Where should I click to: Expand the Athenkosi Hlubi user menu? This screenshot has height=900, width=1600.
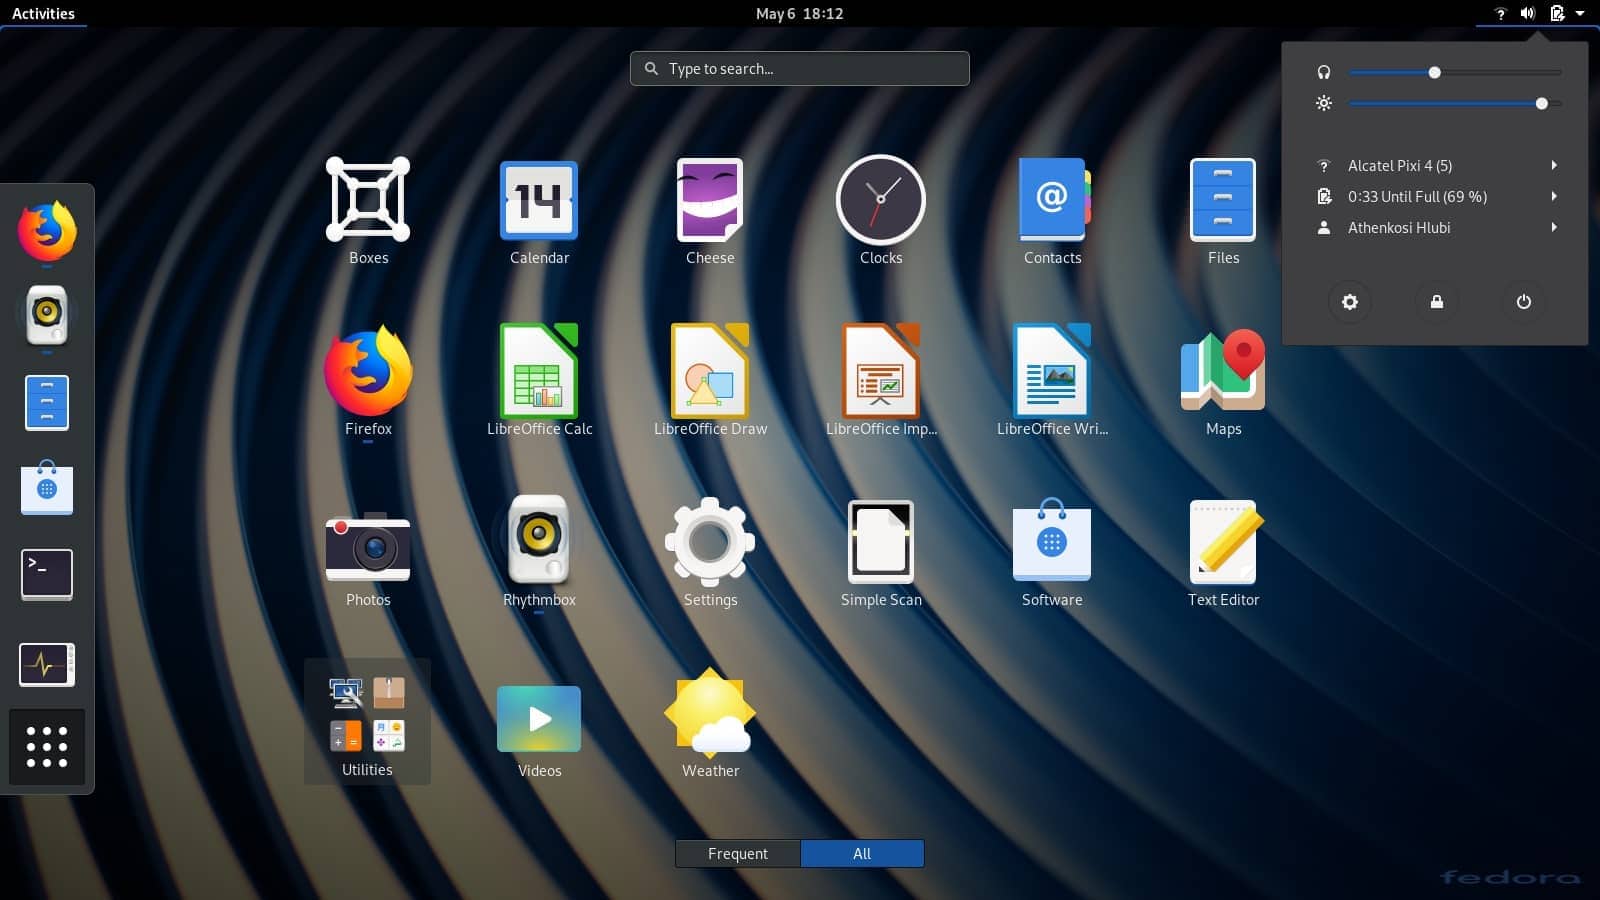pos(1434,227)
